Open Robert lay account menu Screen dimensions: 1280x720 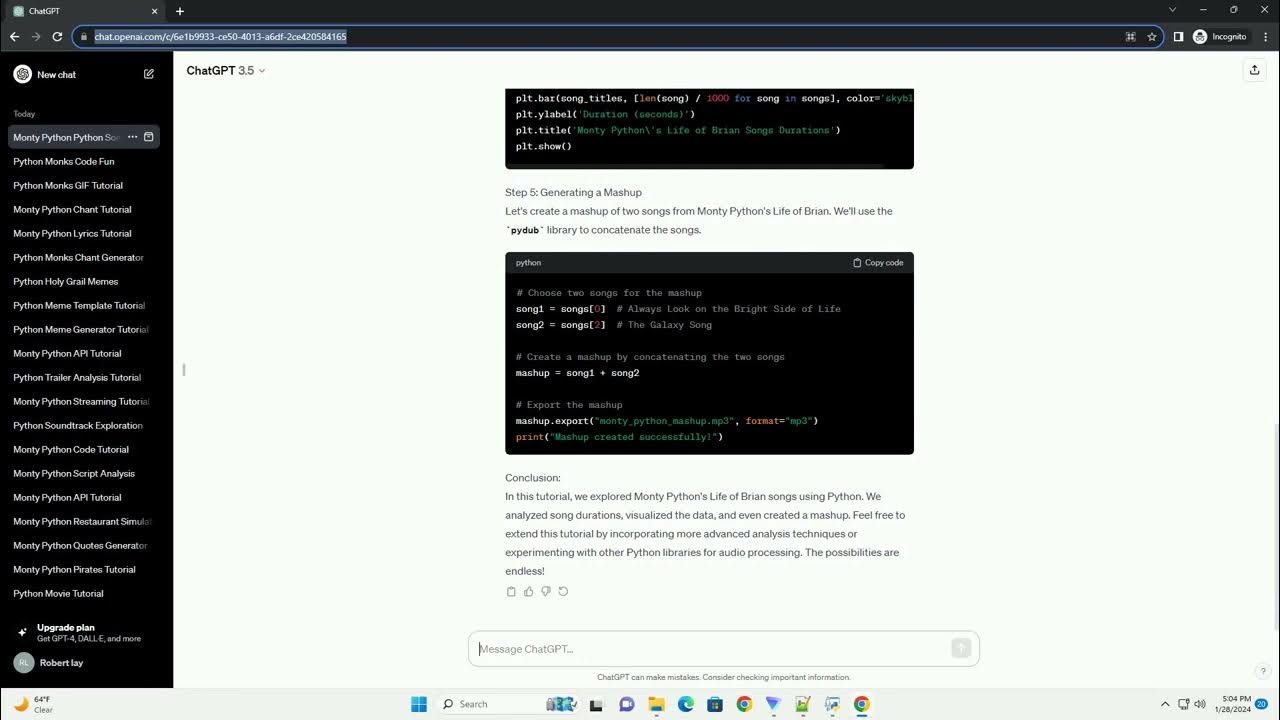pyautogui.click(x=84, y=663)
